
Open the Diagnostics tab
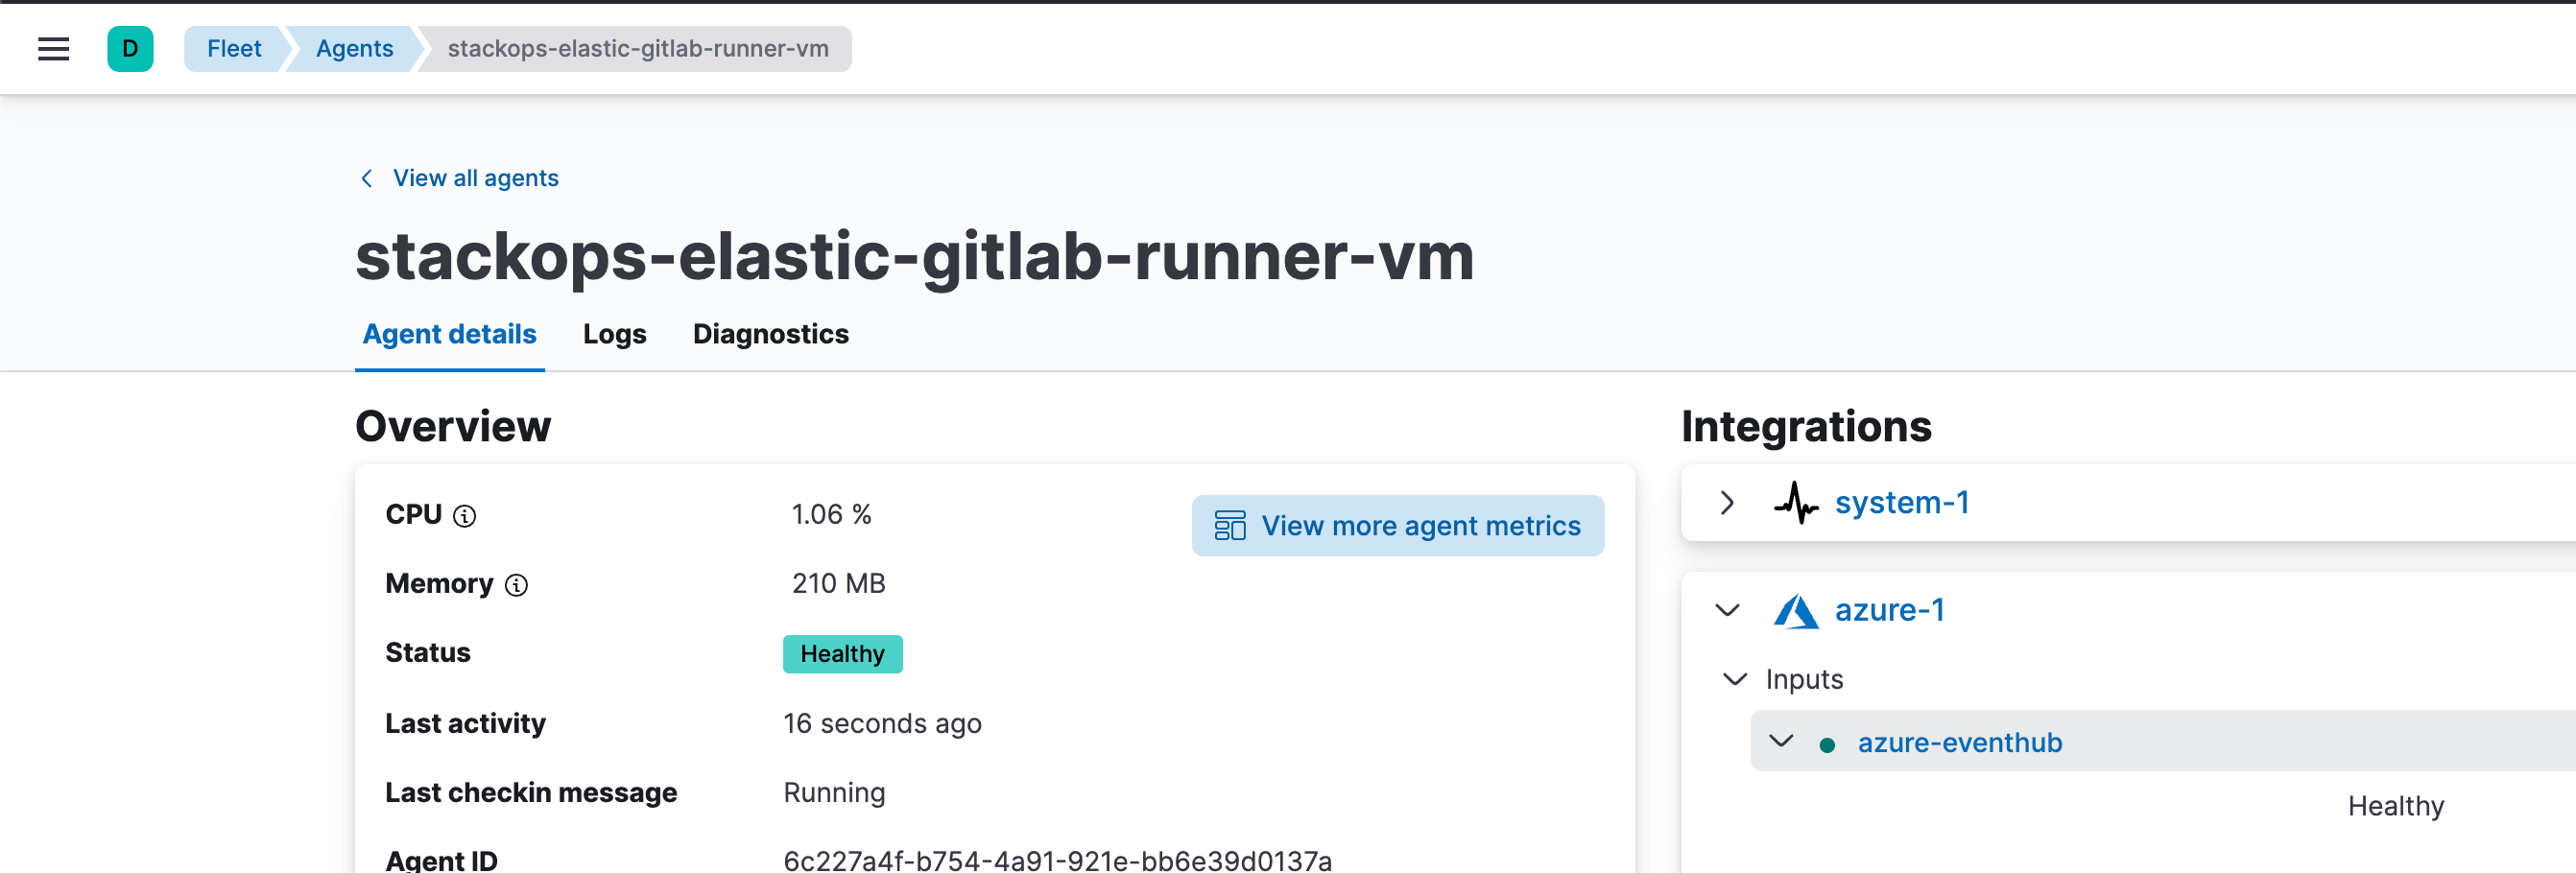click(x=770, y=334)
